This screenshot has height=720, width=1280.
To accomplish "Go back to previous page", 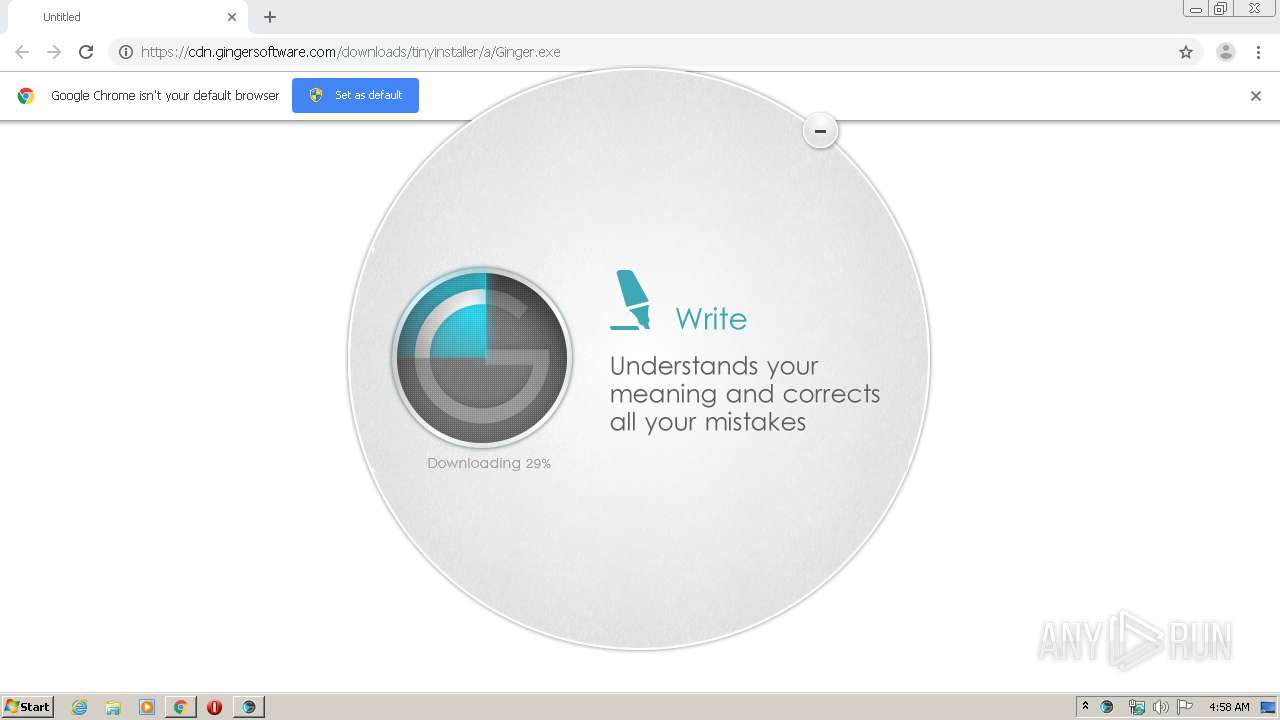I will [x=22, y=52].
